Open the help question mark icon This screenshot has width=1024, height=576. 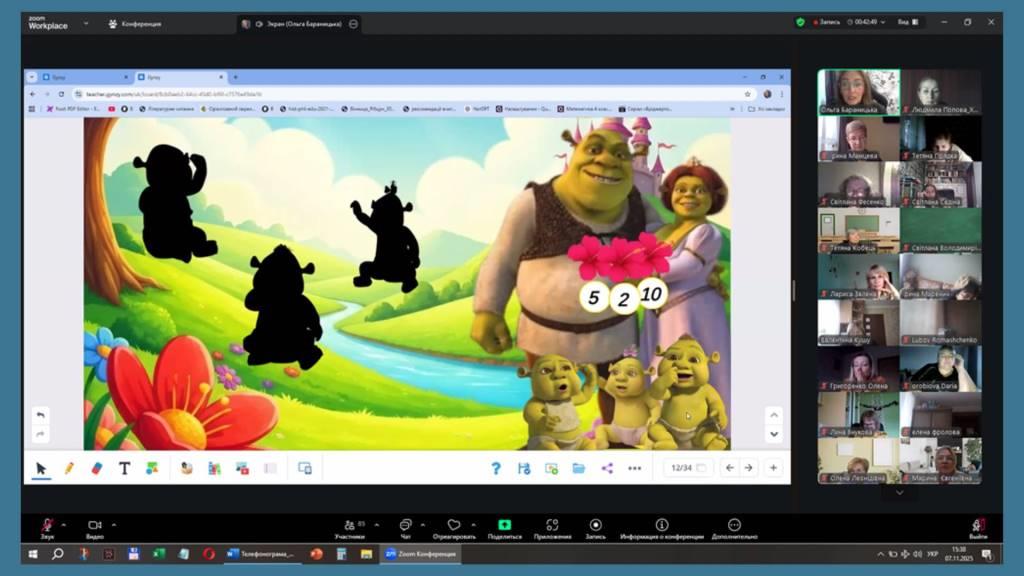496,468
